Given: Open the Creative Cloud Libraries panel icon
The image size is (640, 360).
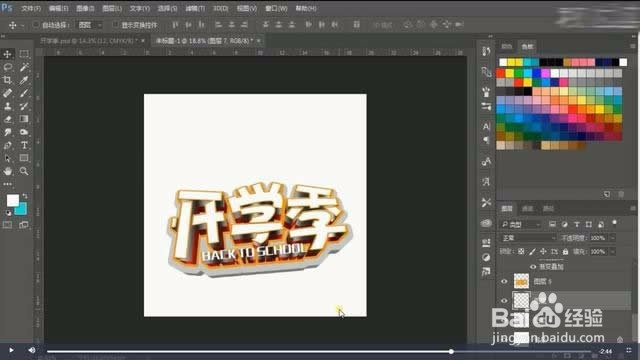Looking at the screenshot, I should 486,223.
